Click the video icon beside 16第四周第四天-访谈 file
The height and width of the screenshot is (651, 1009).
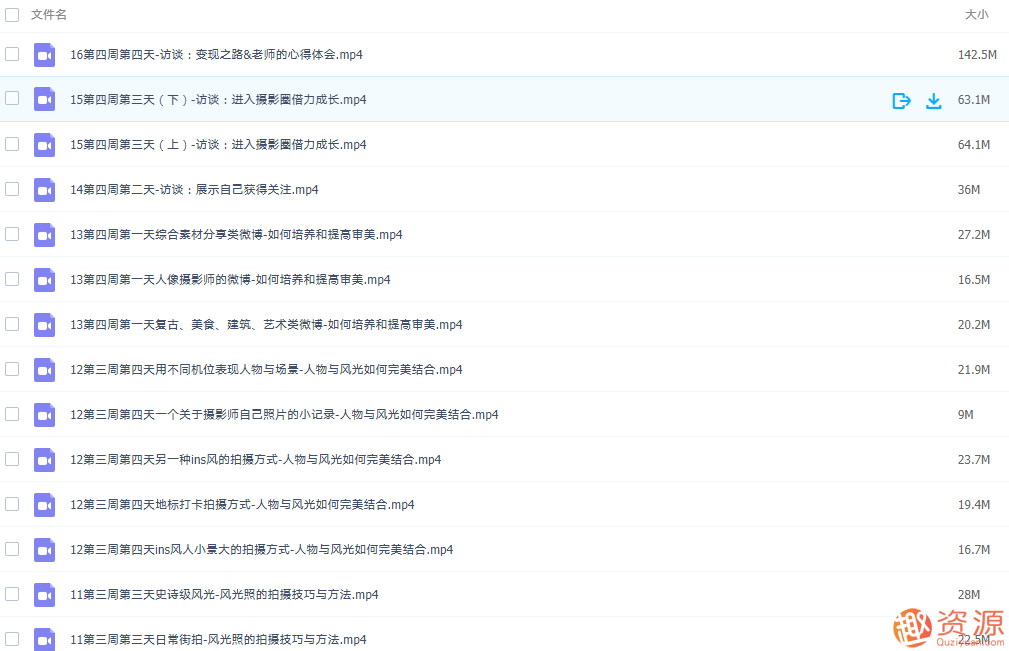(44, 55)
